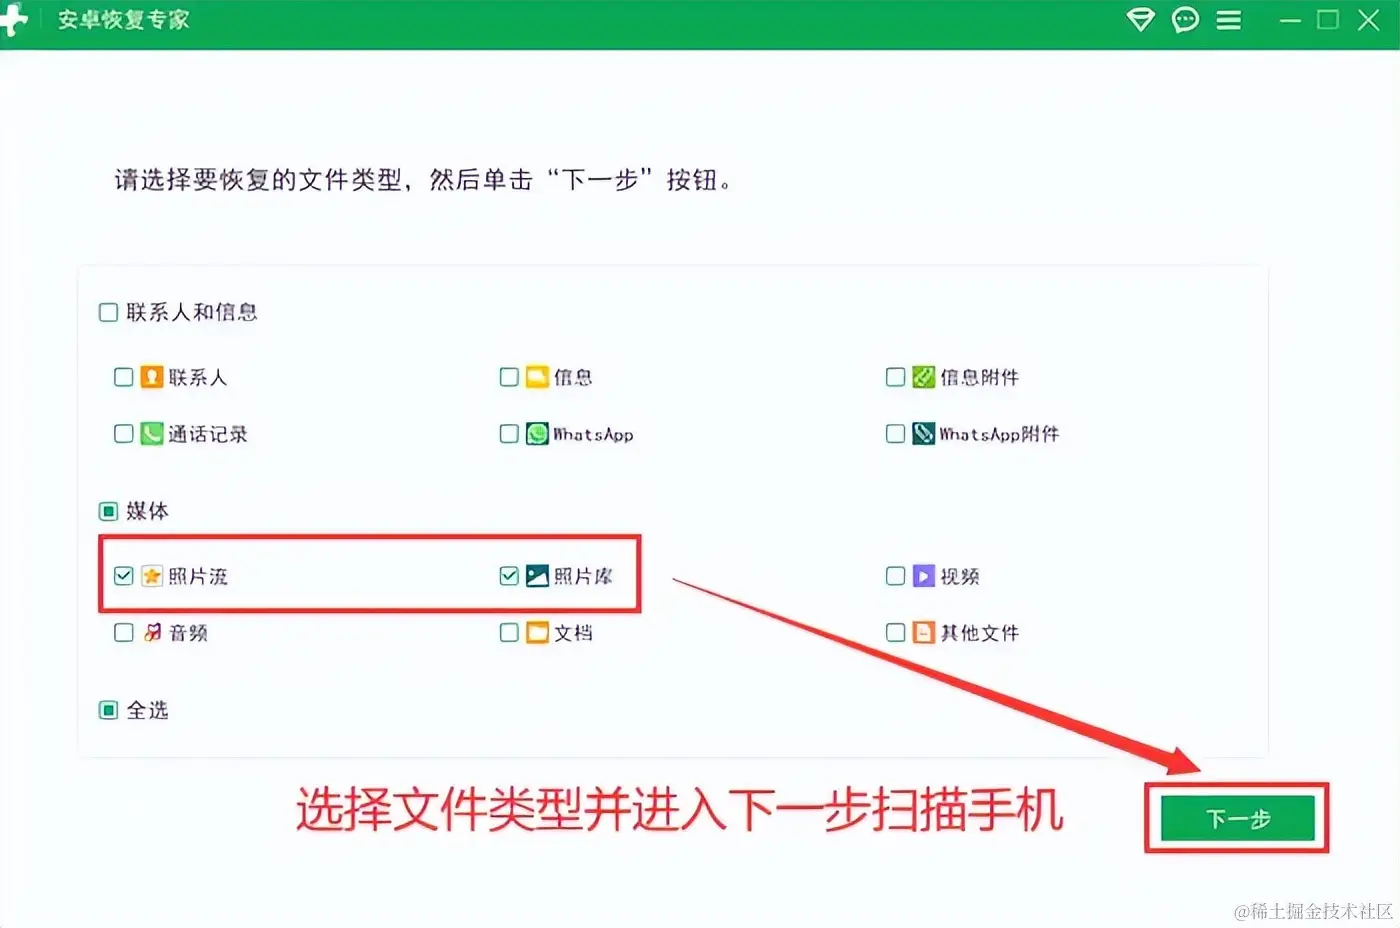Toggle the 联系人和信息 group checkbox
This screenshot has height=928, width=1400.
point(108,313)
